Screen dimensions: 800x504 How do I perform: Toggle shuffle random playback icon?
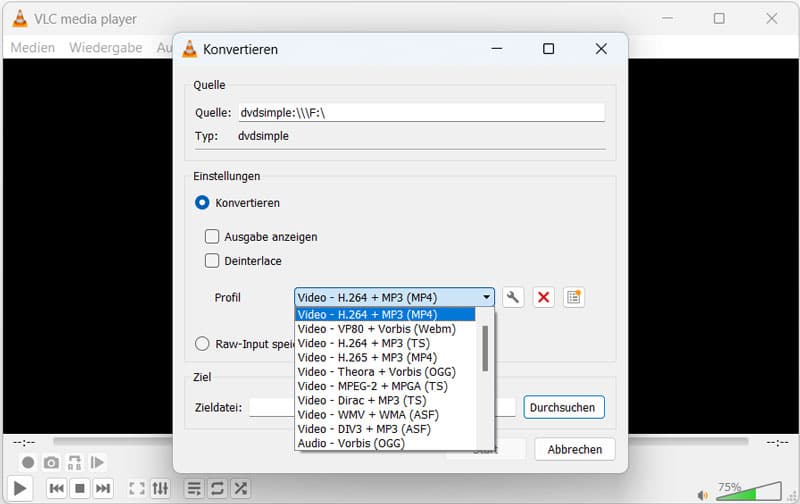tap(241, 488)
